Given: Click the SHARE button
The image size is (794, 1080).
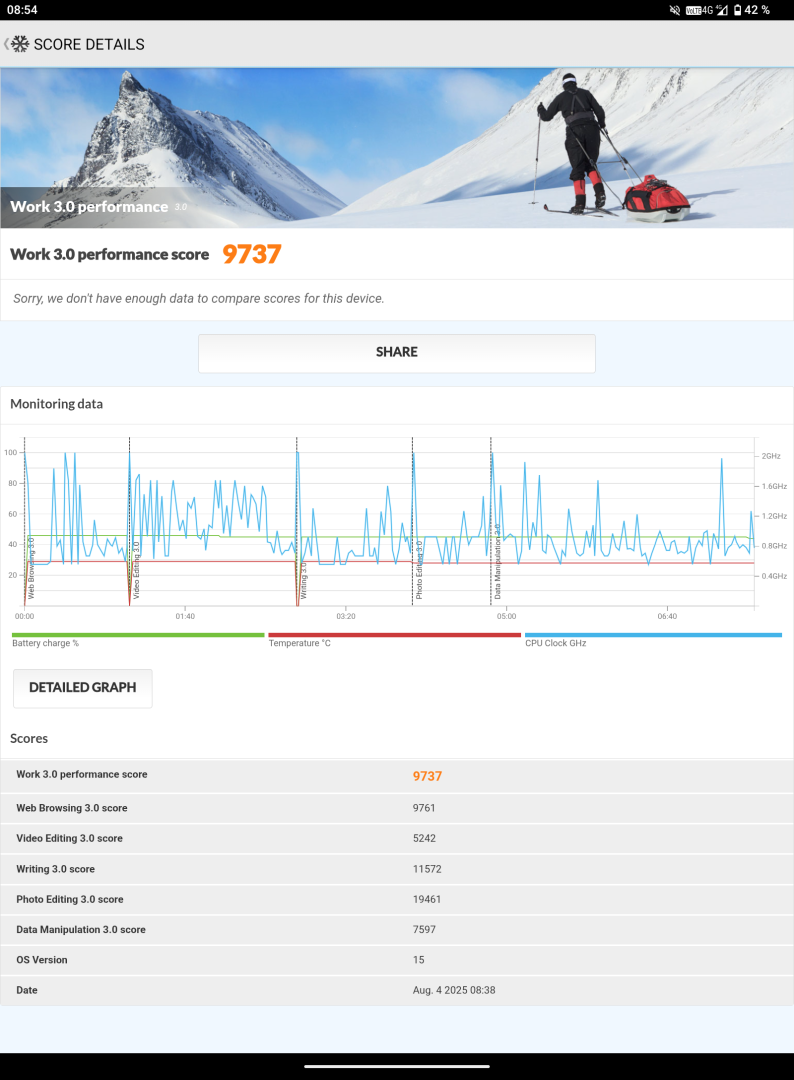Looking at the screenshot, I should (397, 353).
